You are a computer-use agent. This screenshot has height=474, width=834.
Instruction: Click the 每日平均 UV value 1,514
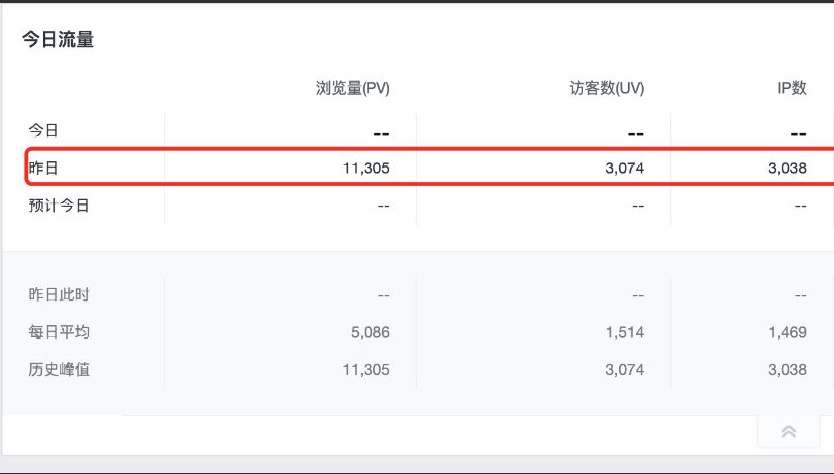click(624, 332)
